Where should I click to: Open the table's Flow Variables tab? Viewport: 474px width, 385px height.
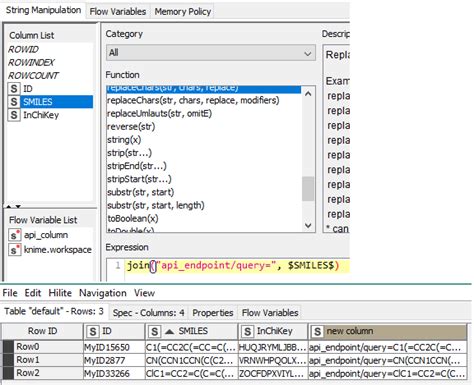270,313
